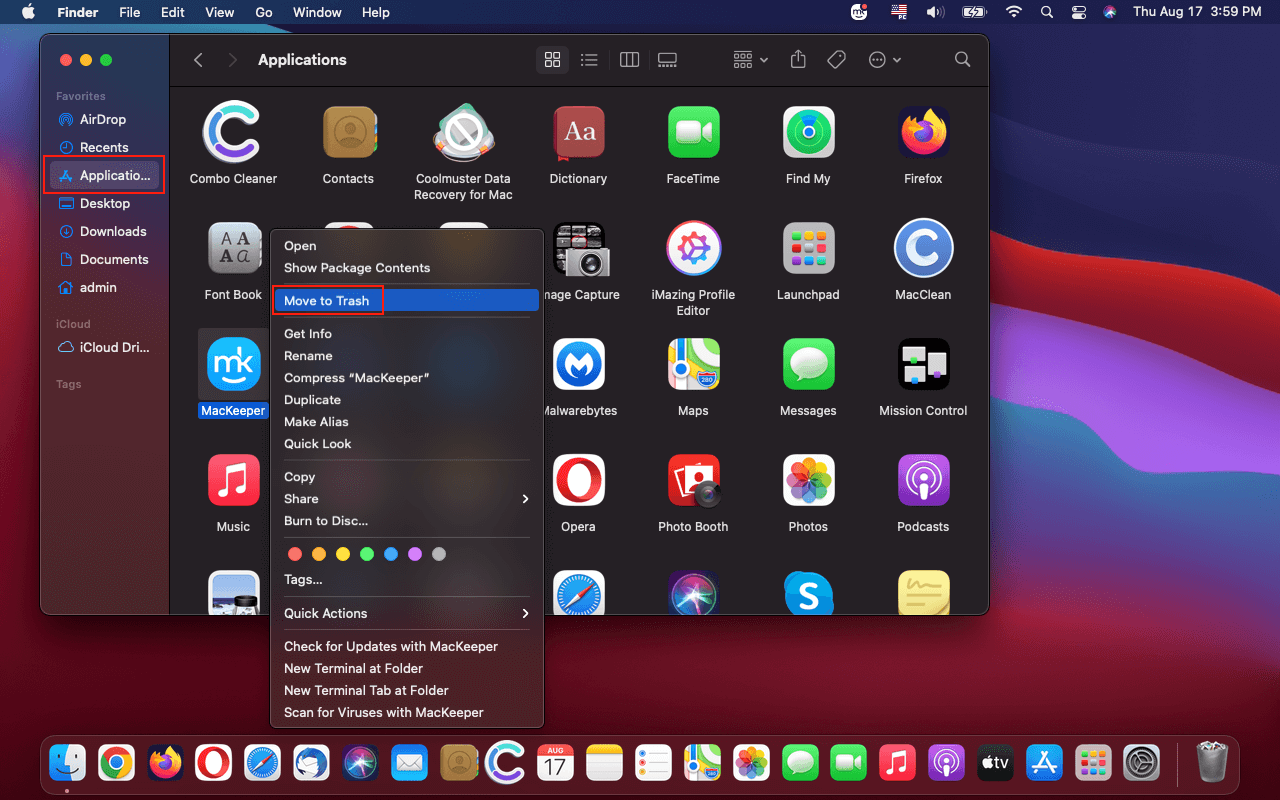Click Get Info in the context menu

click(x=308, y=333)
